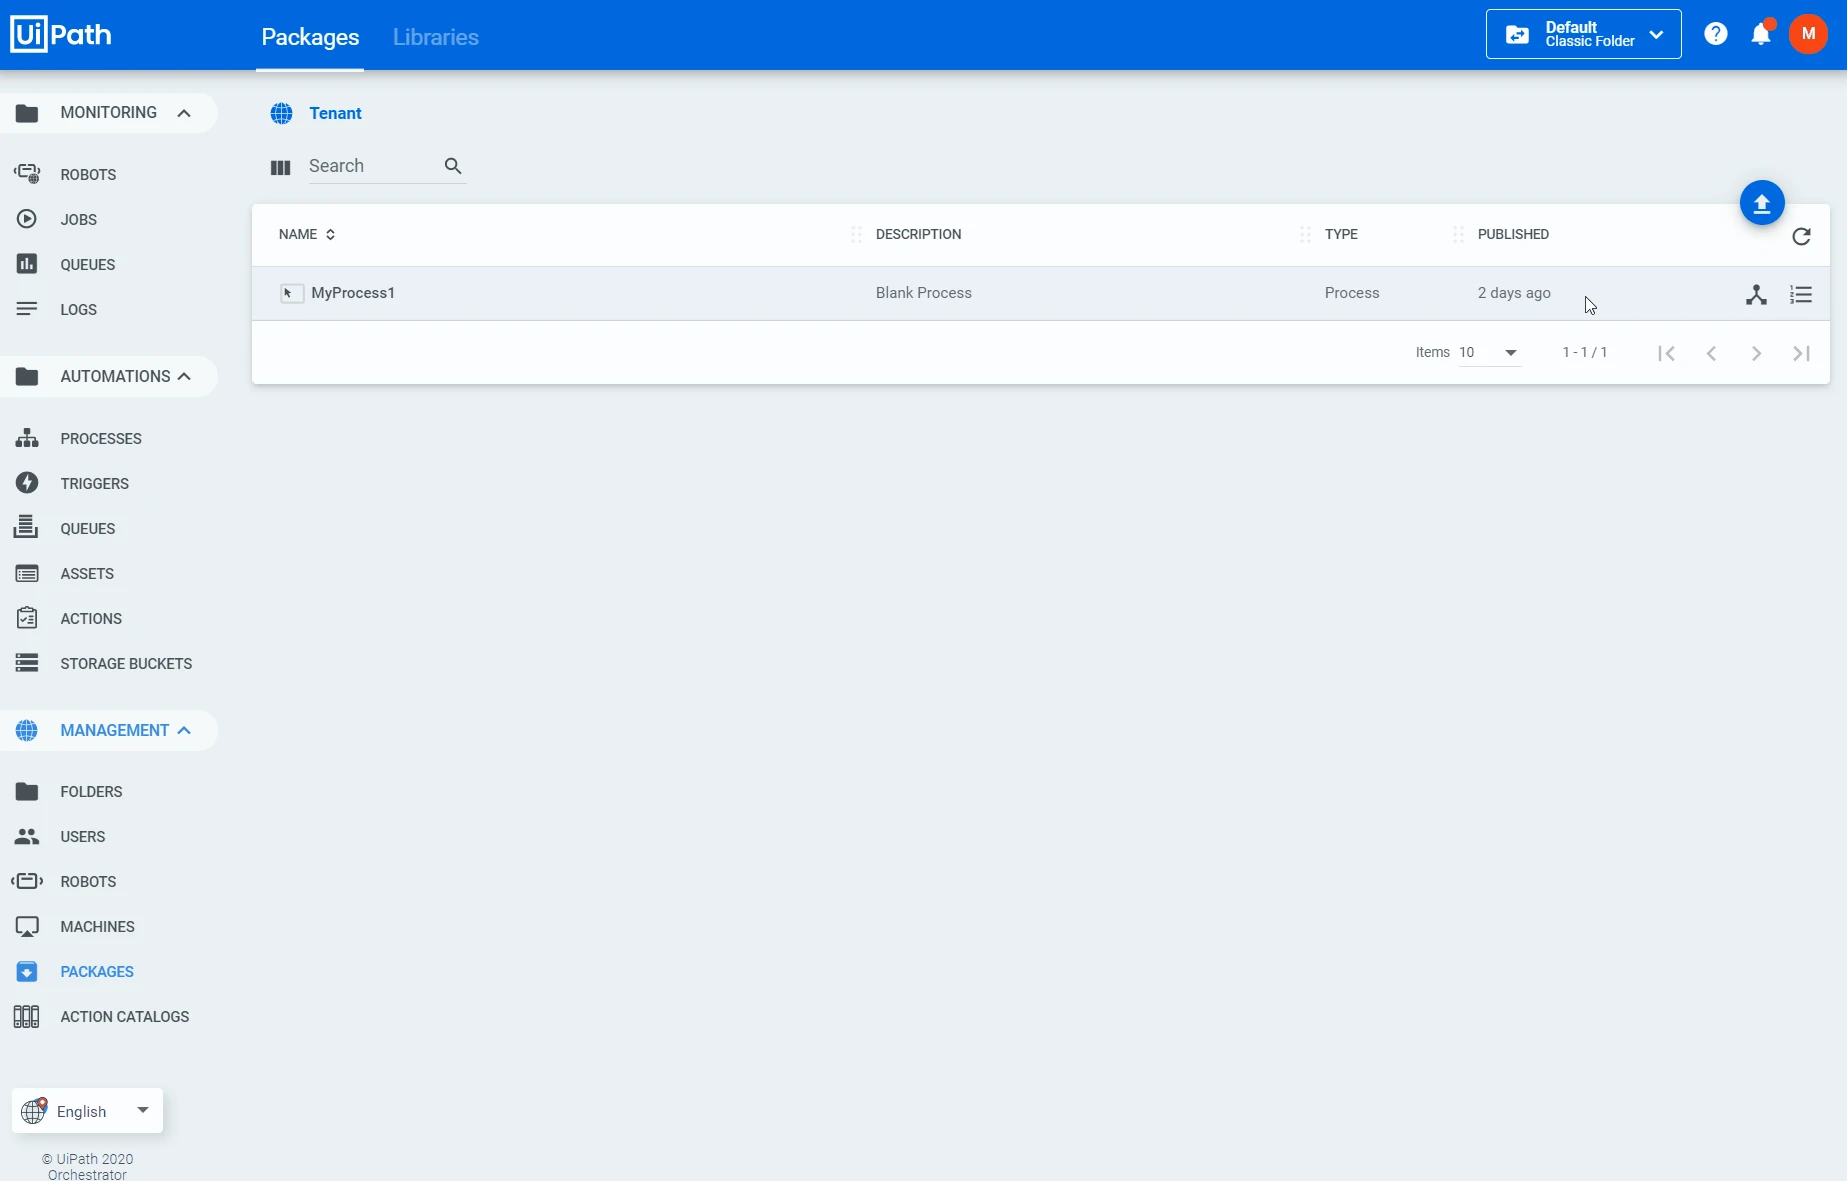
Task: Collapse the Monitoring section
Action: 184,113
